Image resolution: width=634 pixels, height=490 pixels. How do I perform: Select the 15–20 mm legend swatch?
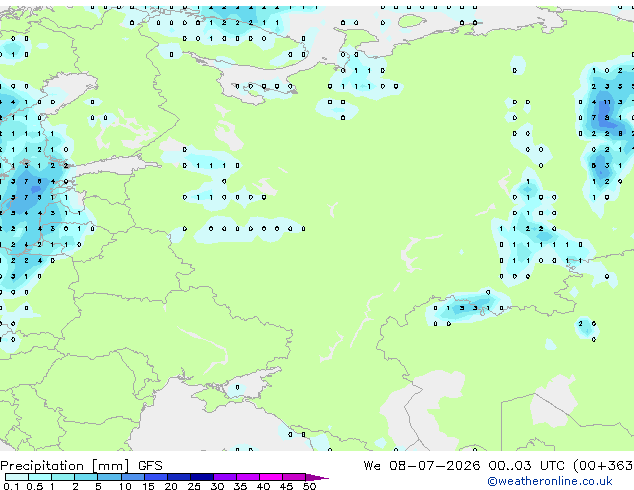(x=156, y=477)
